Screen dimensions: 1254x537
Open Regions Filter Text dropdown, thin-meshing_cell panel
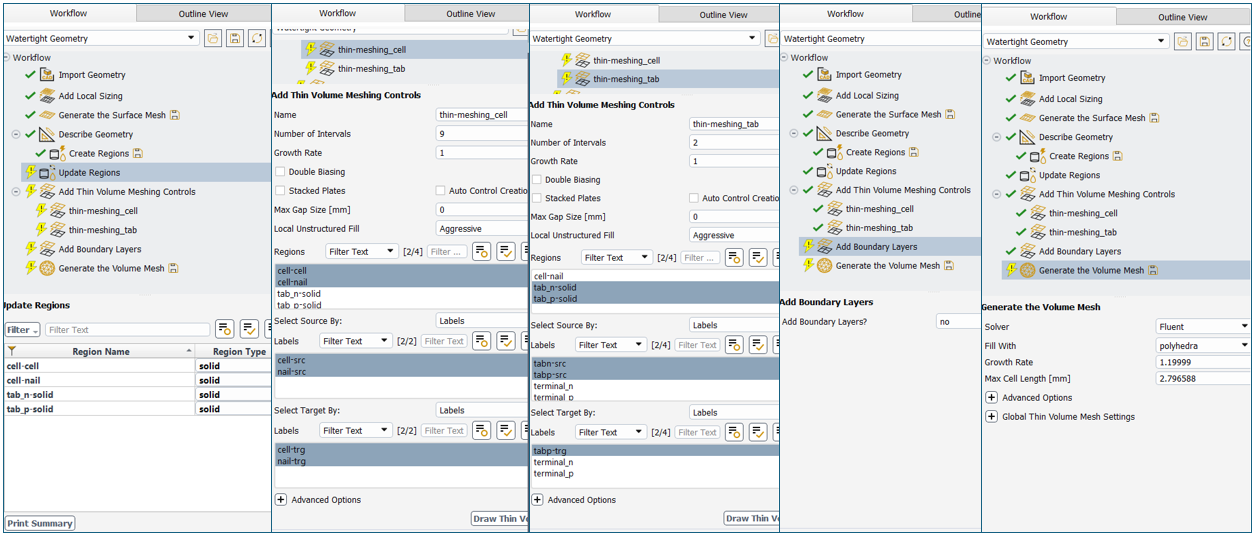click(x=361, y=252)
